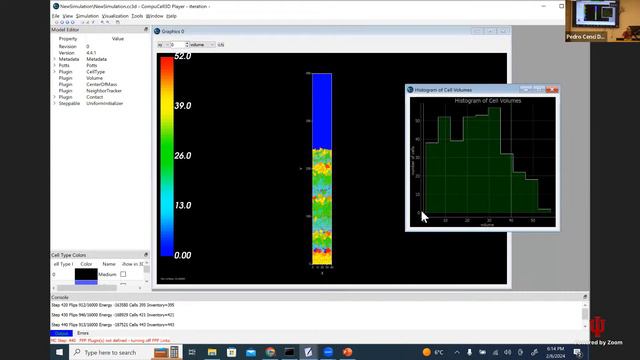Viewport: 640px width, 360px height.
Task: Show hidden system tray icons
Action: (x=457, y=352)
